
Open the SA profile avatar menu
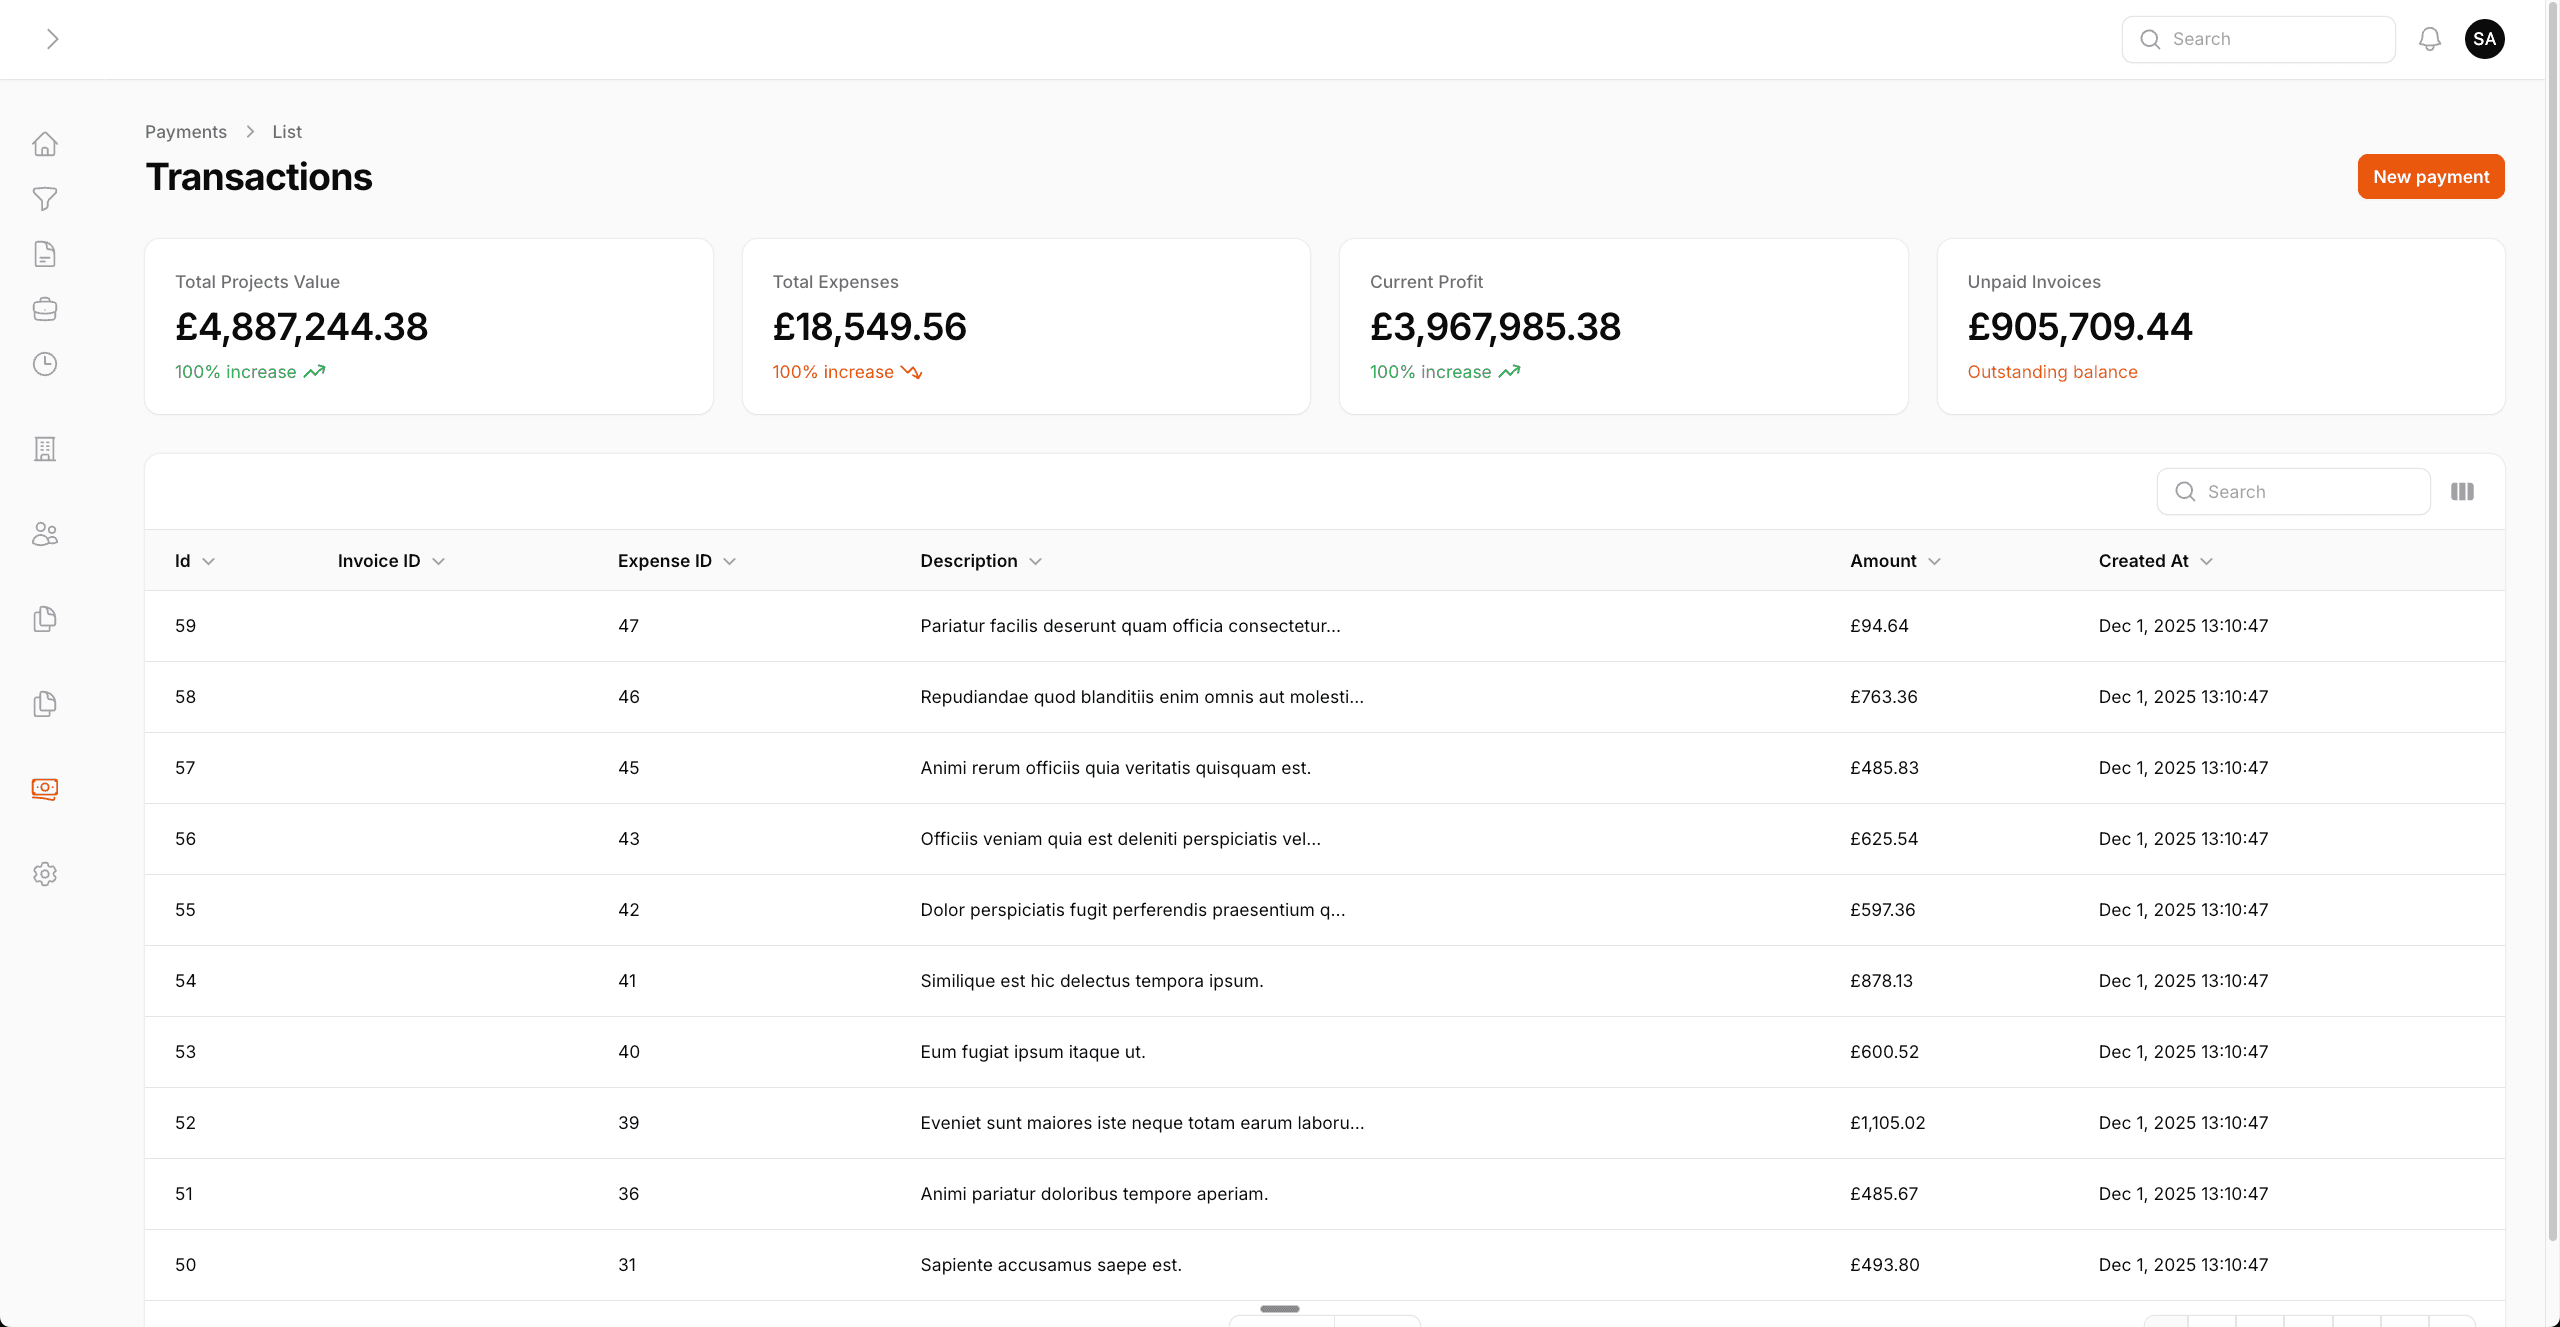[2485, 39]
